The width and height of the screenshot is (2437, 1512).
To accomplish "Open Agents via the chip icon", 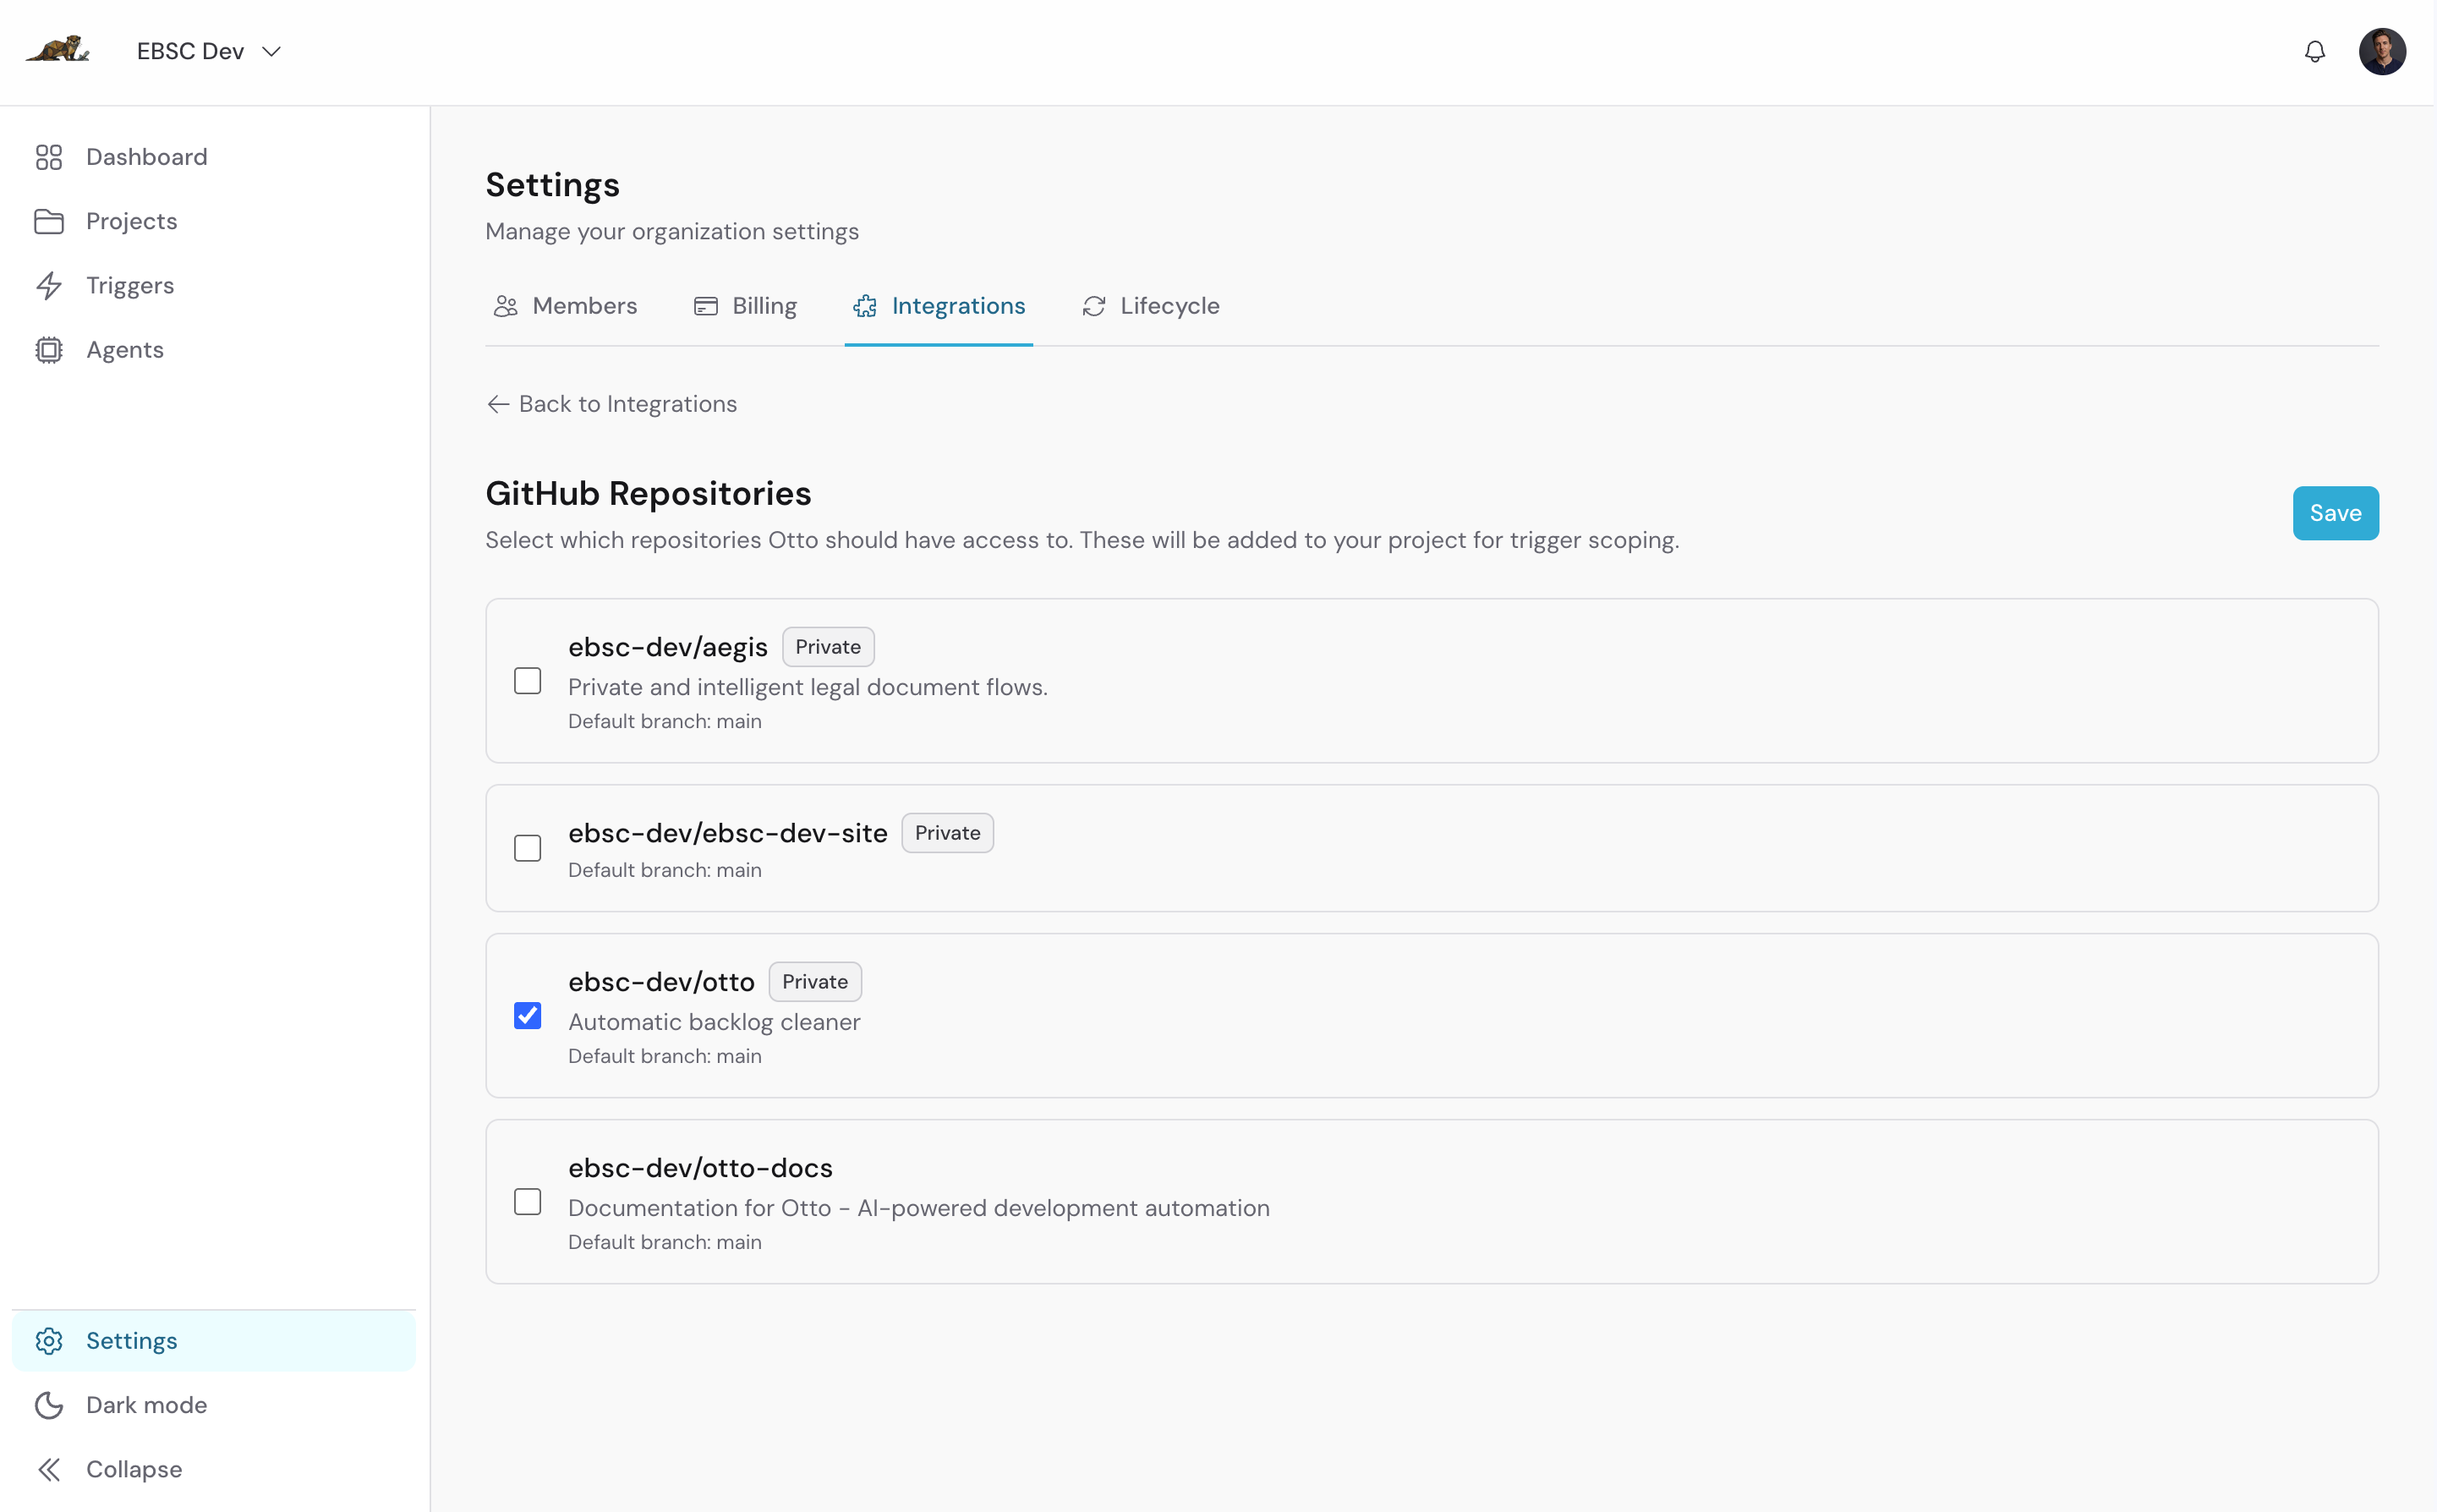I will 50,349.
